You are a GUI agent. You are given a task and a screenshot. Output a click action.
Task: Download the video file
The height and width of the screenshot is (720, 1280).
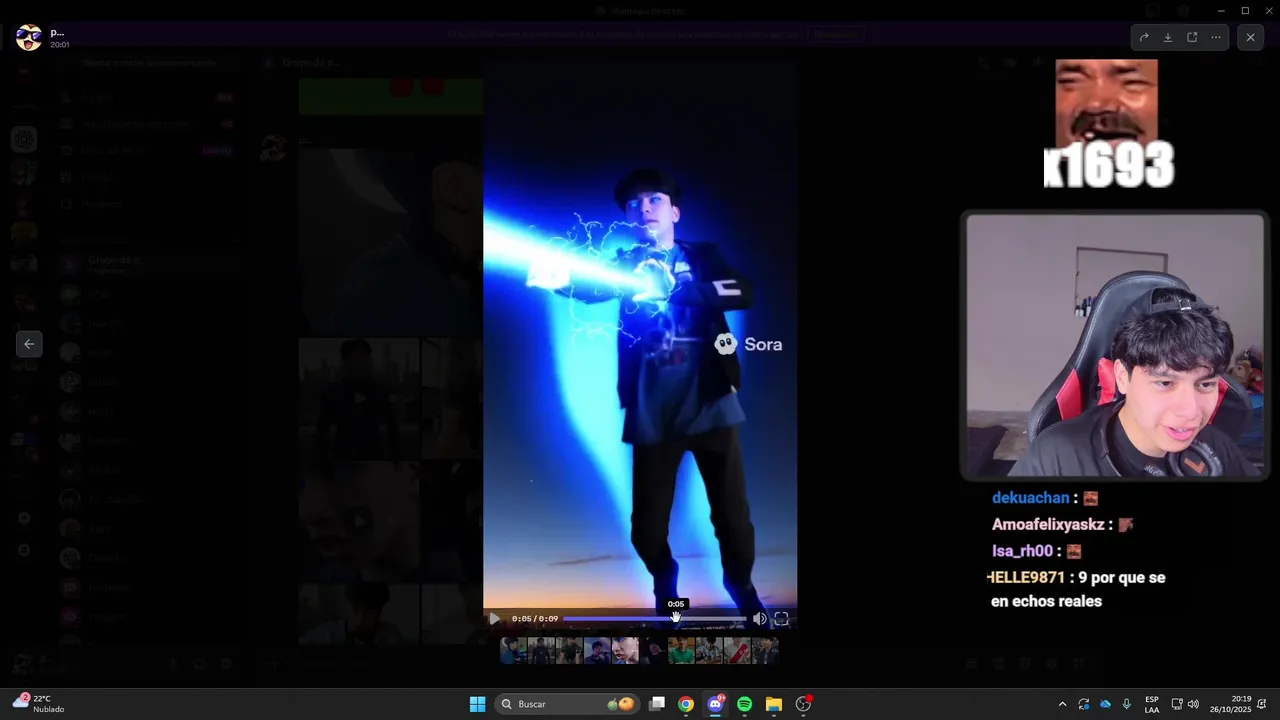coord(1168,37)
